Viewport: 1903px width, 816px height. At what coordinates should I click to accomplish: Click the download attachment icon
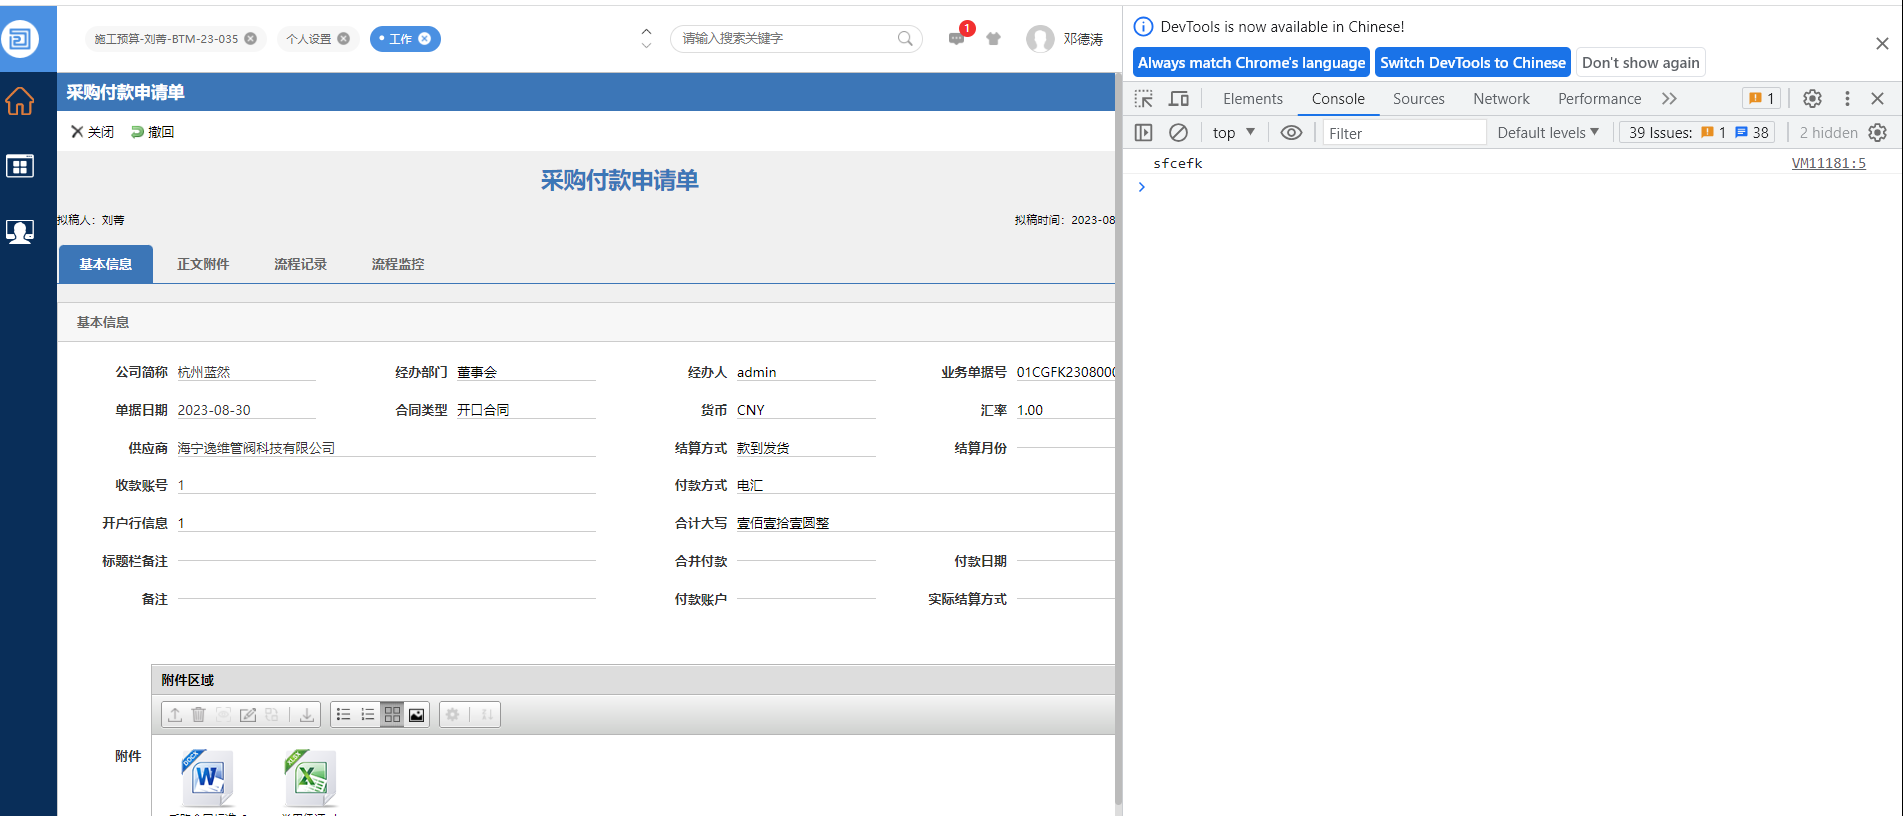click(307, 715)
